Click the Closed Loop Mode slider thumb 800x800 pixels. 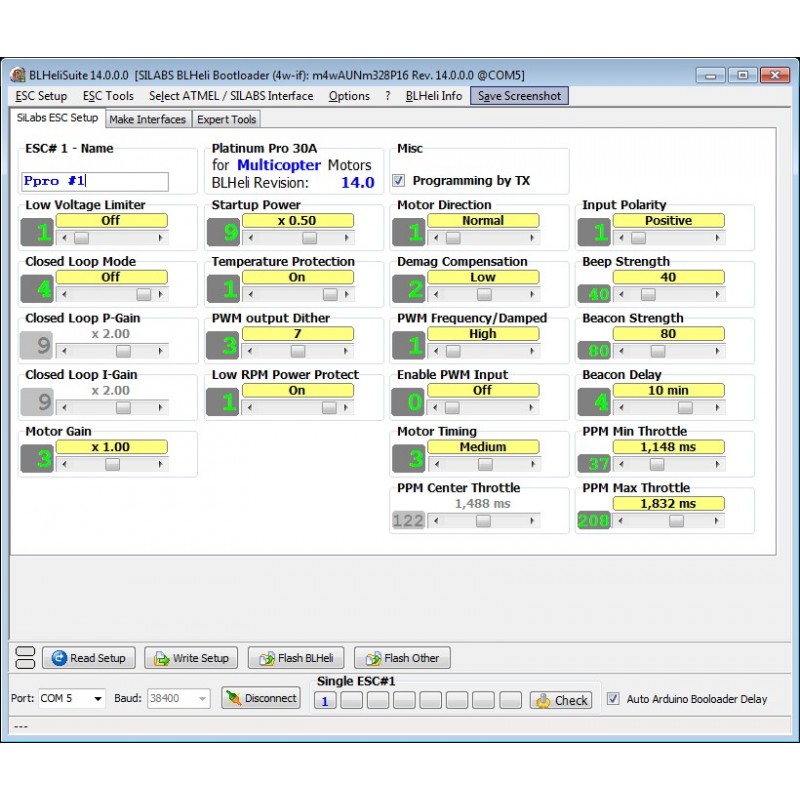144,294
